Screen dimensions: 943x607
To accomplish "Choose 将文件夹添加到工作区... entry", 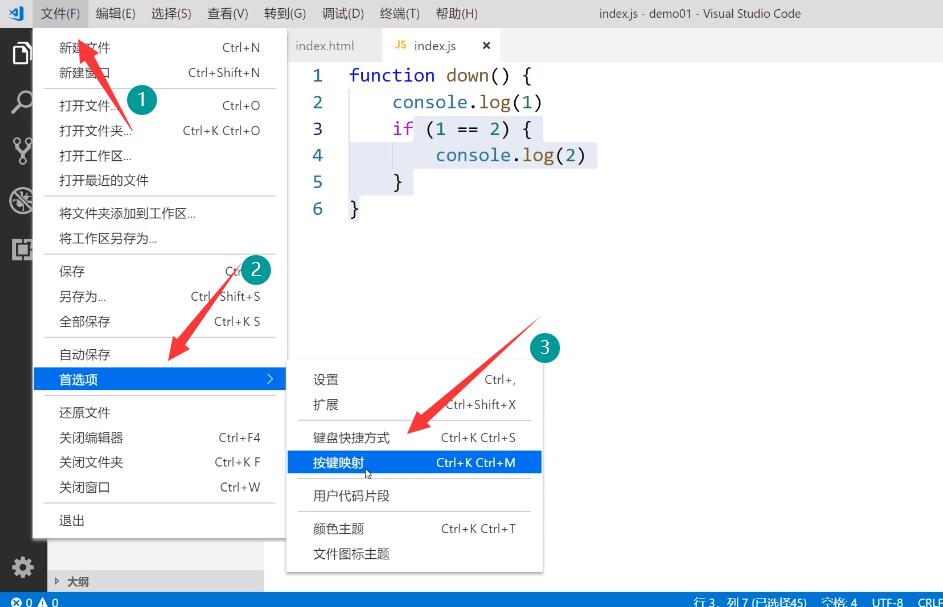I will 159,214.
